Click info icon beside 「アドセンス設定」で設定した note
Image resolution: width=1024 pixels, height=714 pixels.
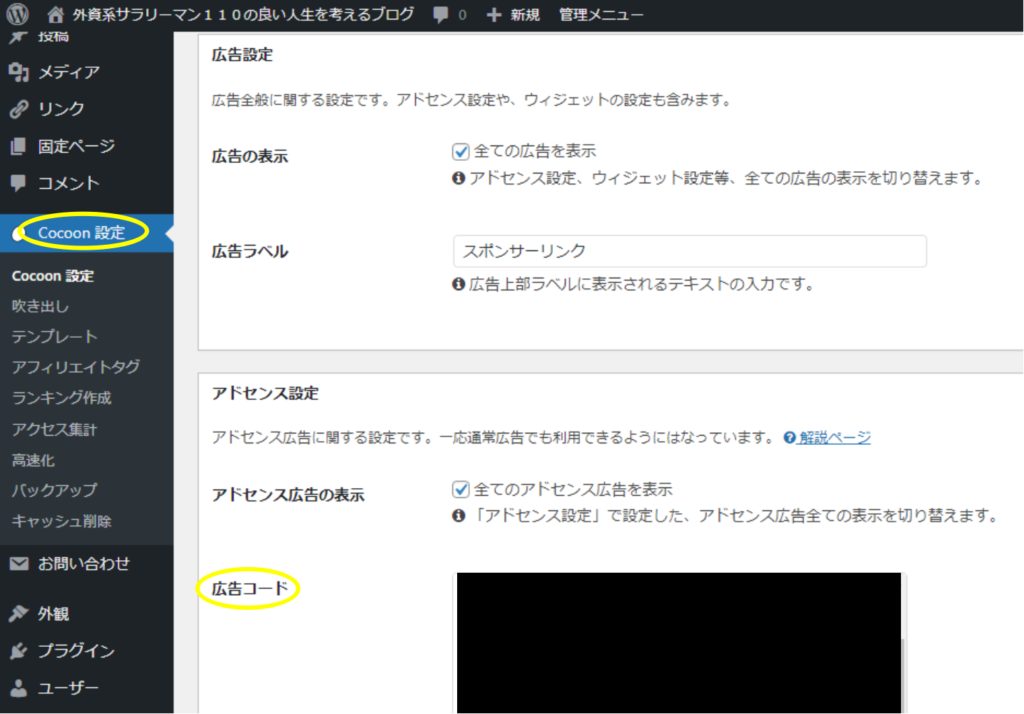coord(458,516)
